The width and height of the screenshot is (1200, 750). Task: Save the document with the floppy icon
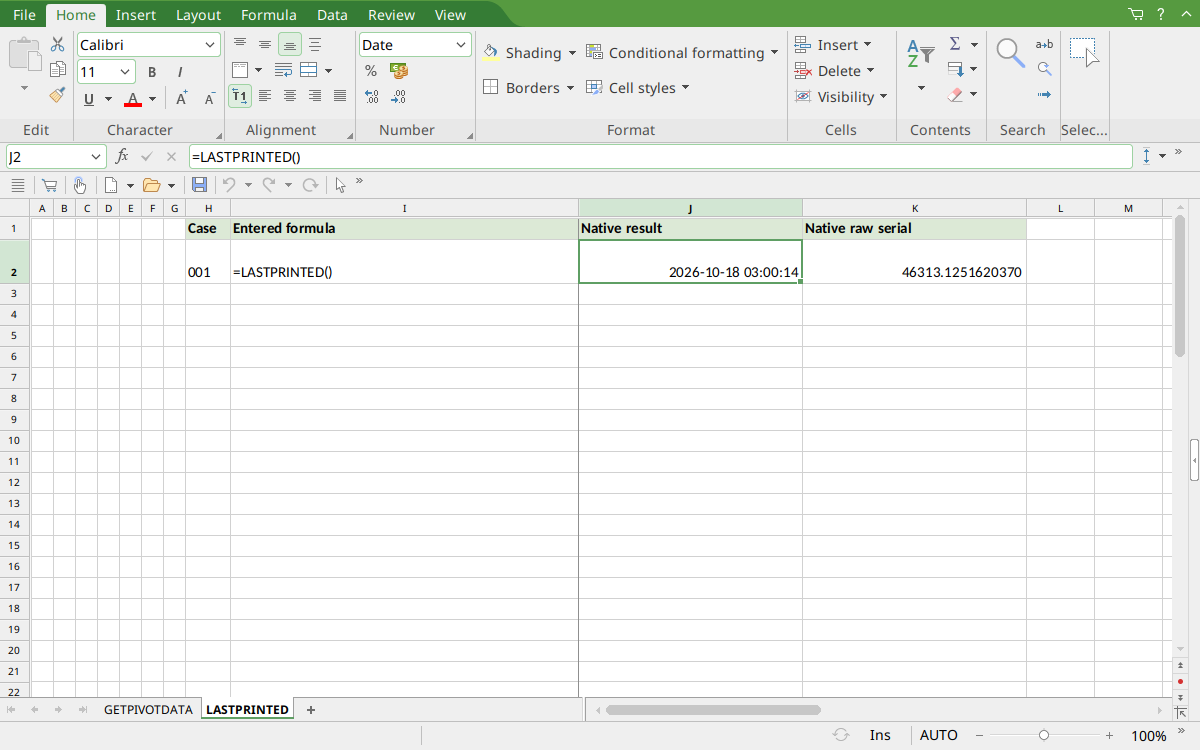(199, 185)
